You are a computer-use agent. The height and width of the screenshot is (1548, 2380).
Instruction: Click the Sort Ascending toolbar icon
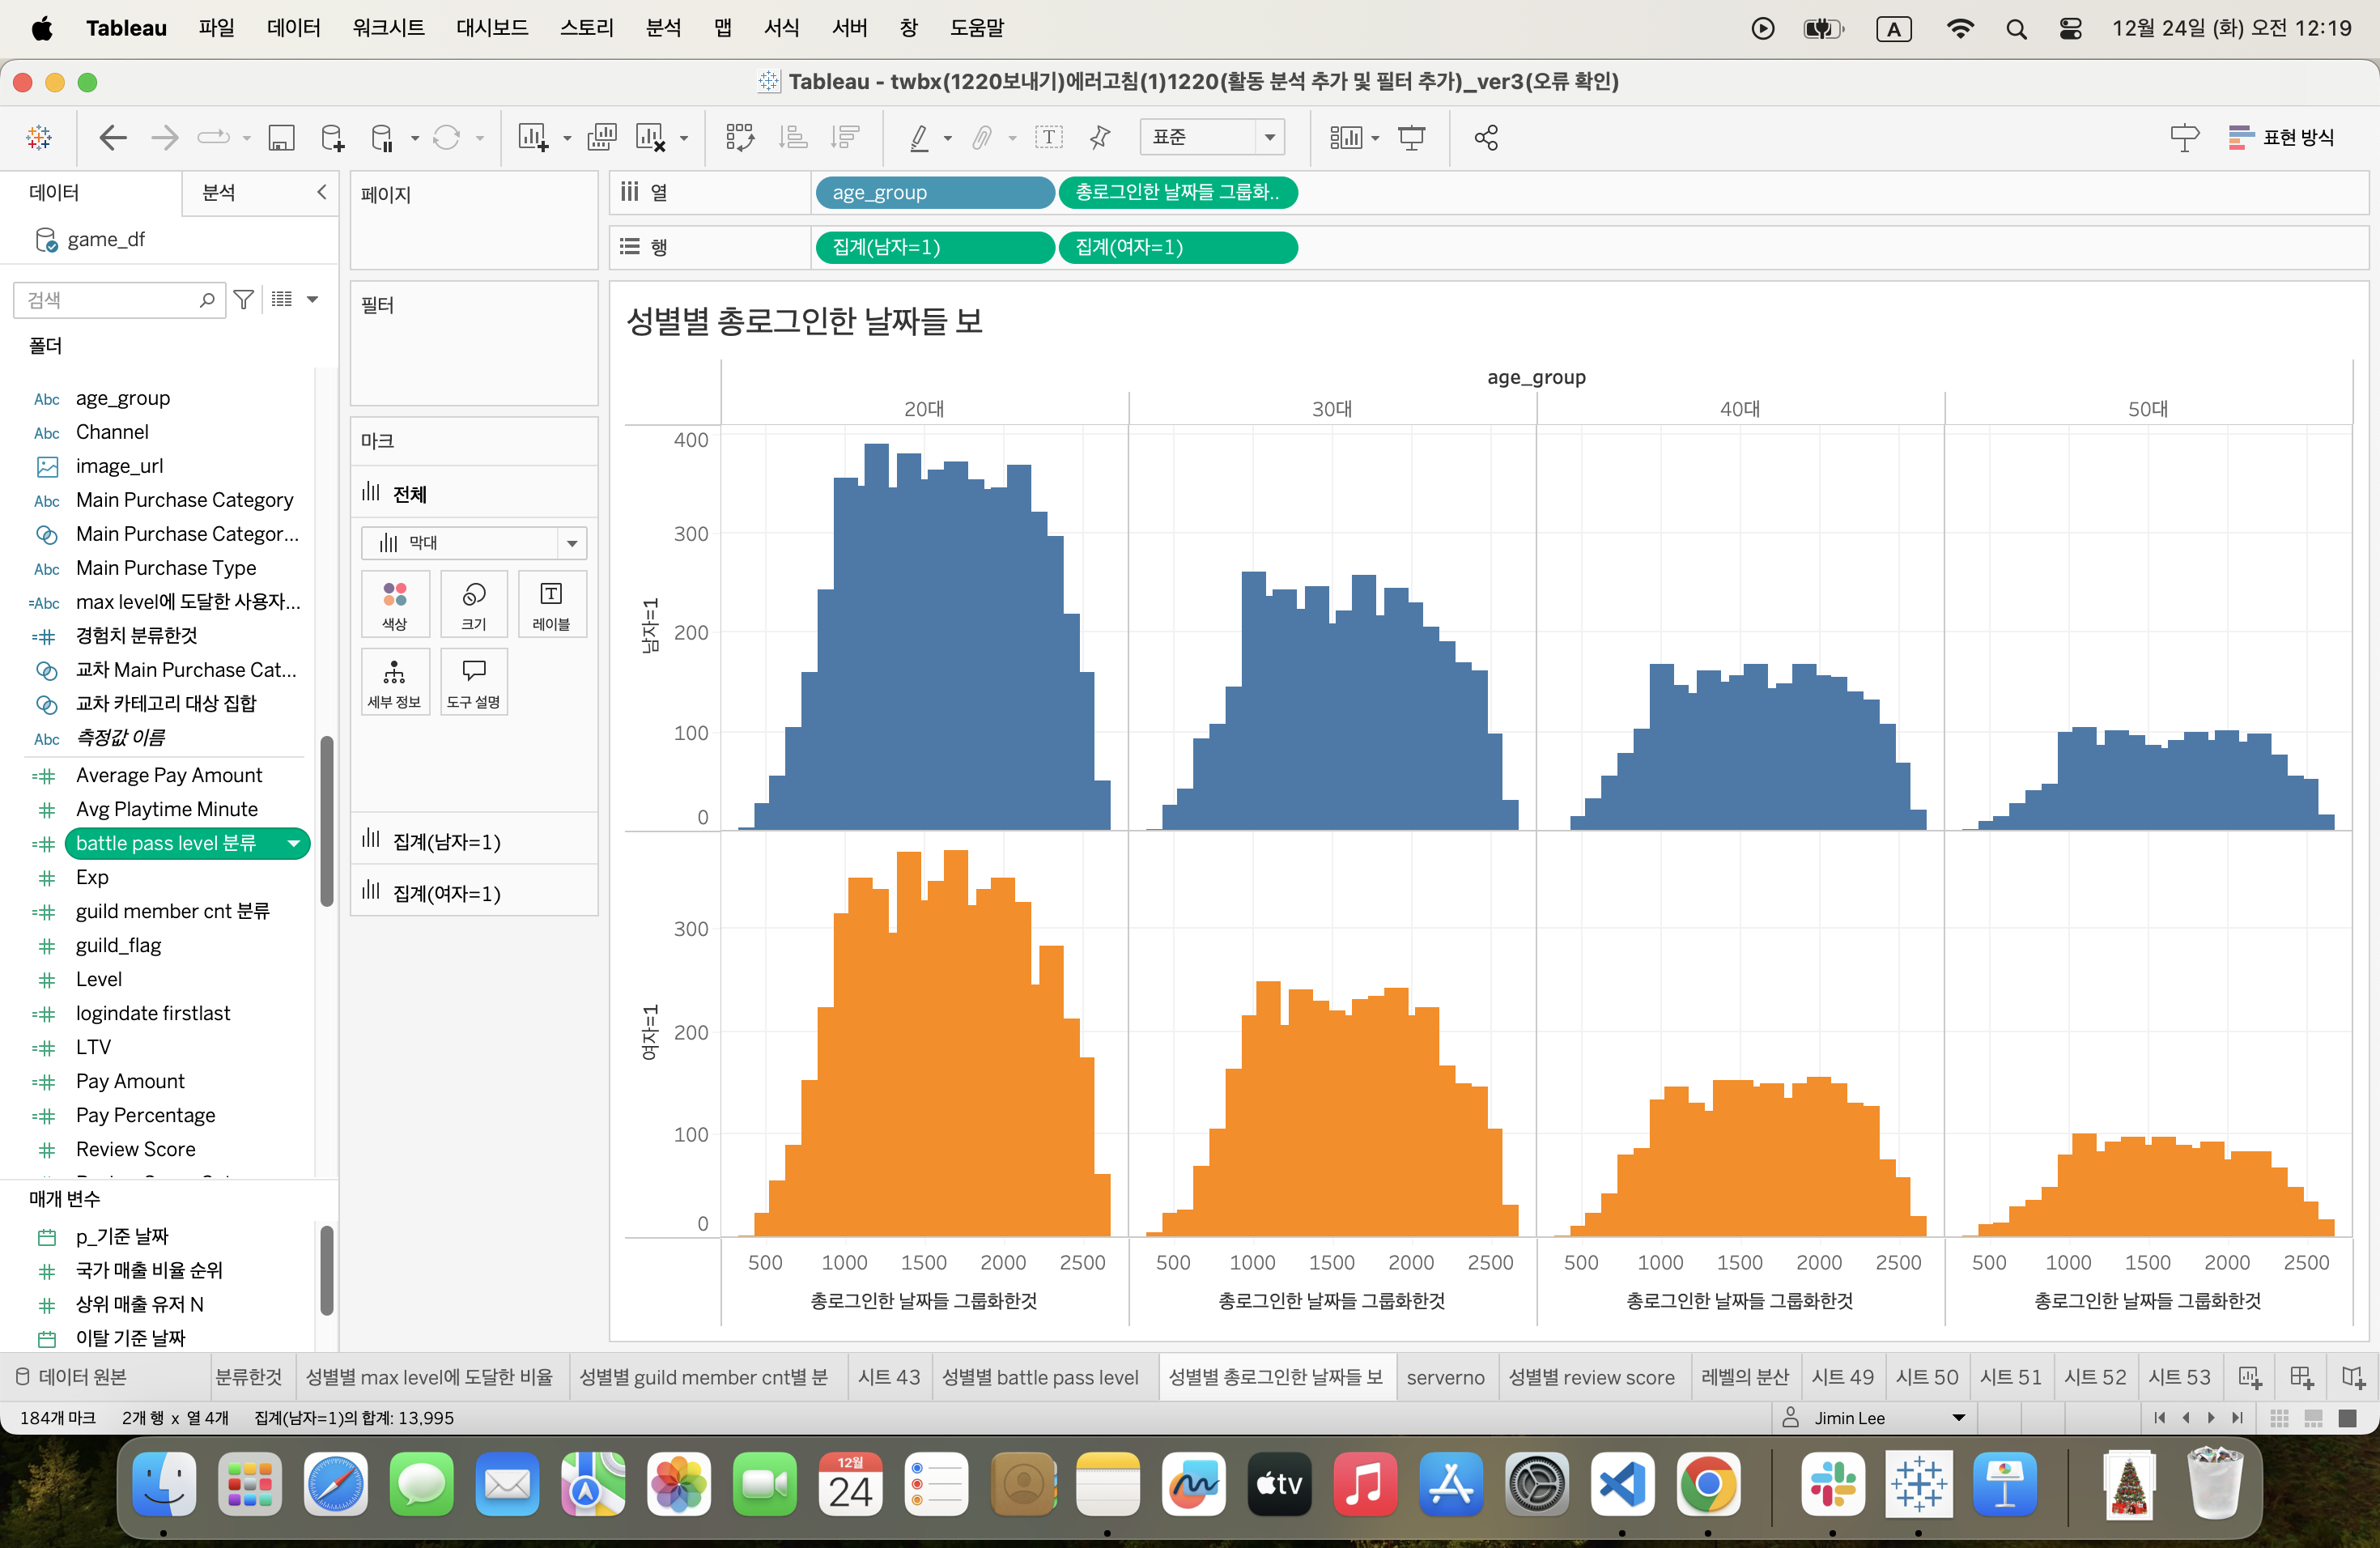[x=793, y=138]
